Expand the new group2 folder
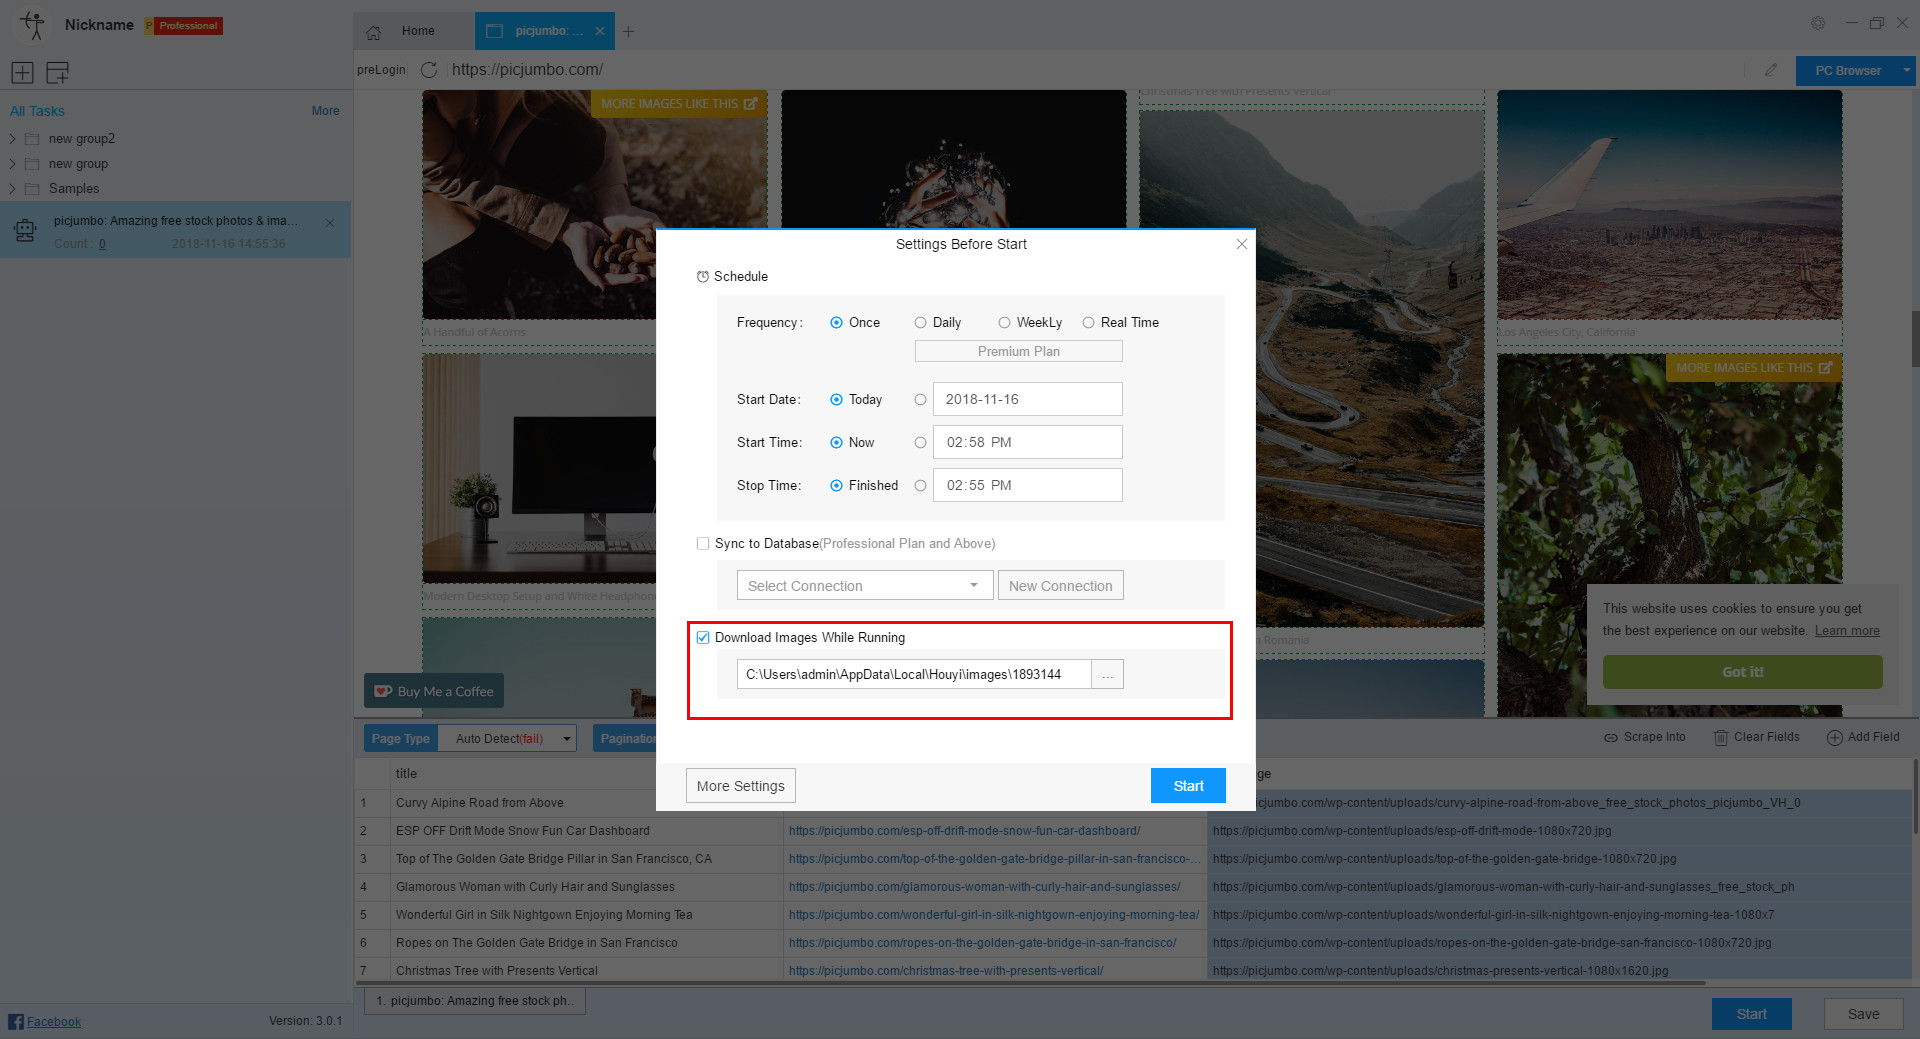The height and width of the screenshot is (1039, 1920). (x=12, y=139)
